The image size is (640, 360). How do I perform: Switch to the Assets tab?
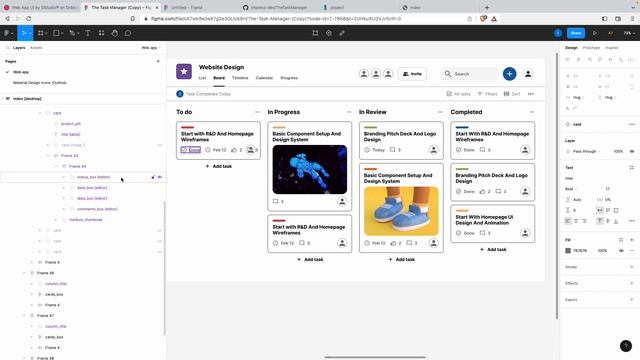pos(36,48)
